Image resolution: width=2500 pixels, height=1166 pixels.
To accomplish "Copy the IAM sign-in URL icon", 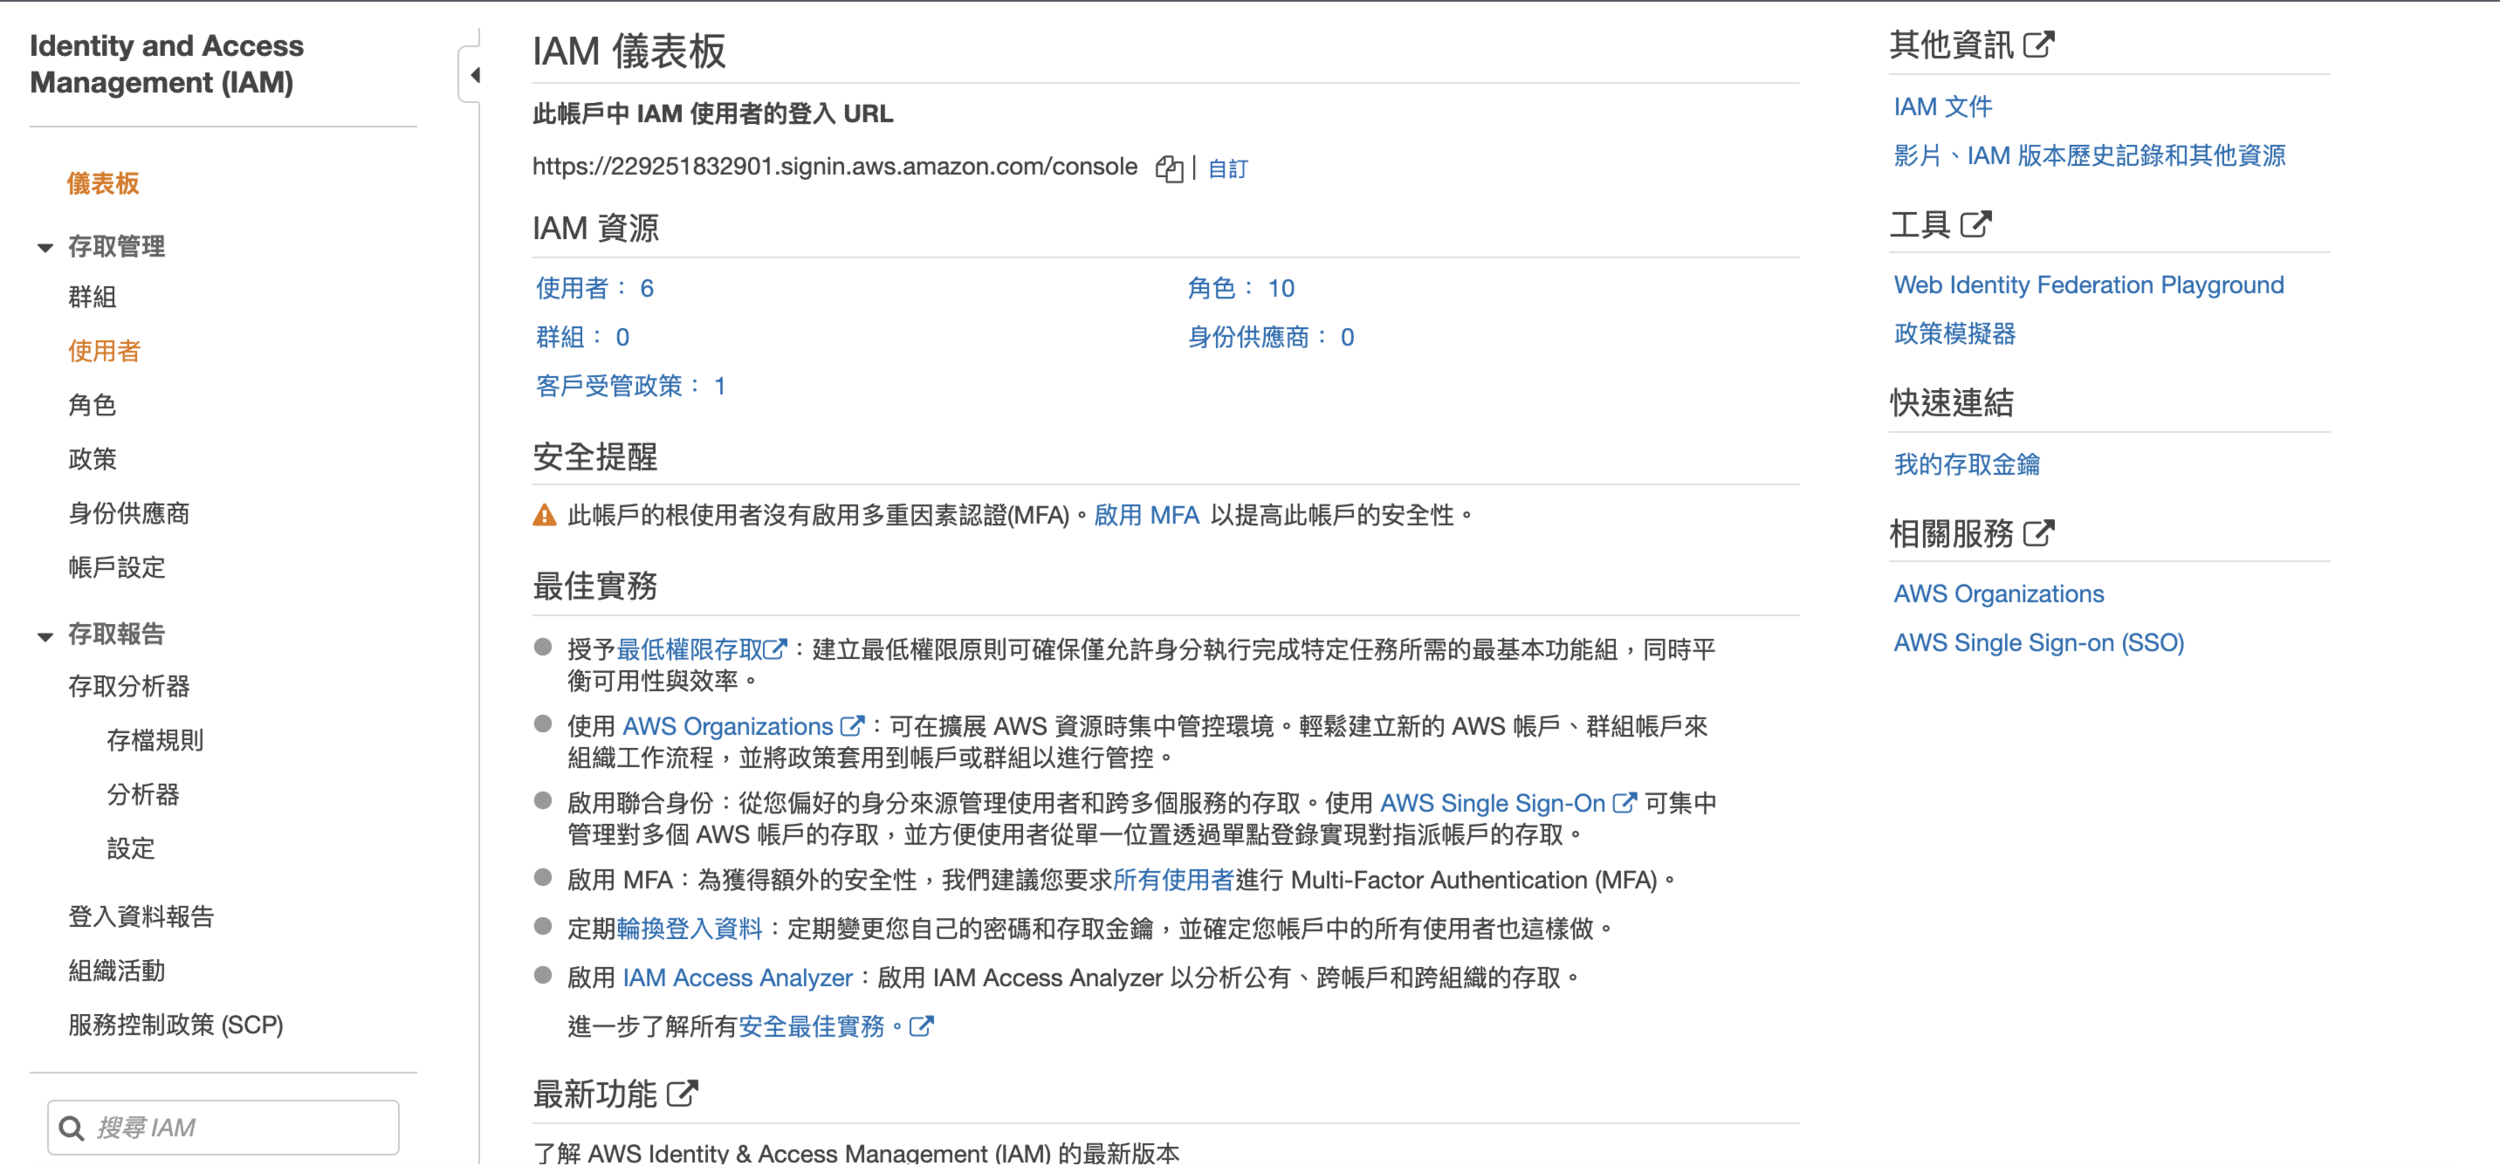I will (1168, 169).
